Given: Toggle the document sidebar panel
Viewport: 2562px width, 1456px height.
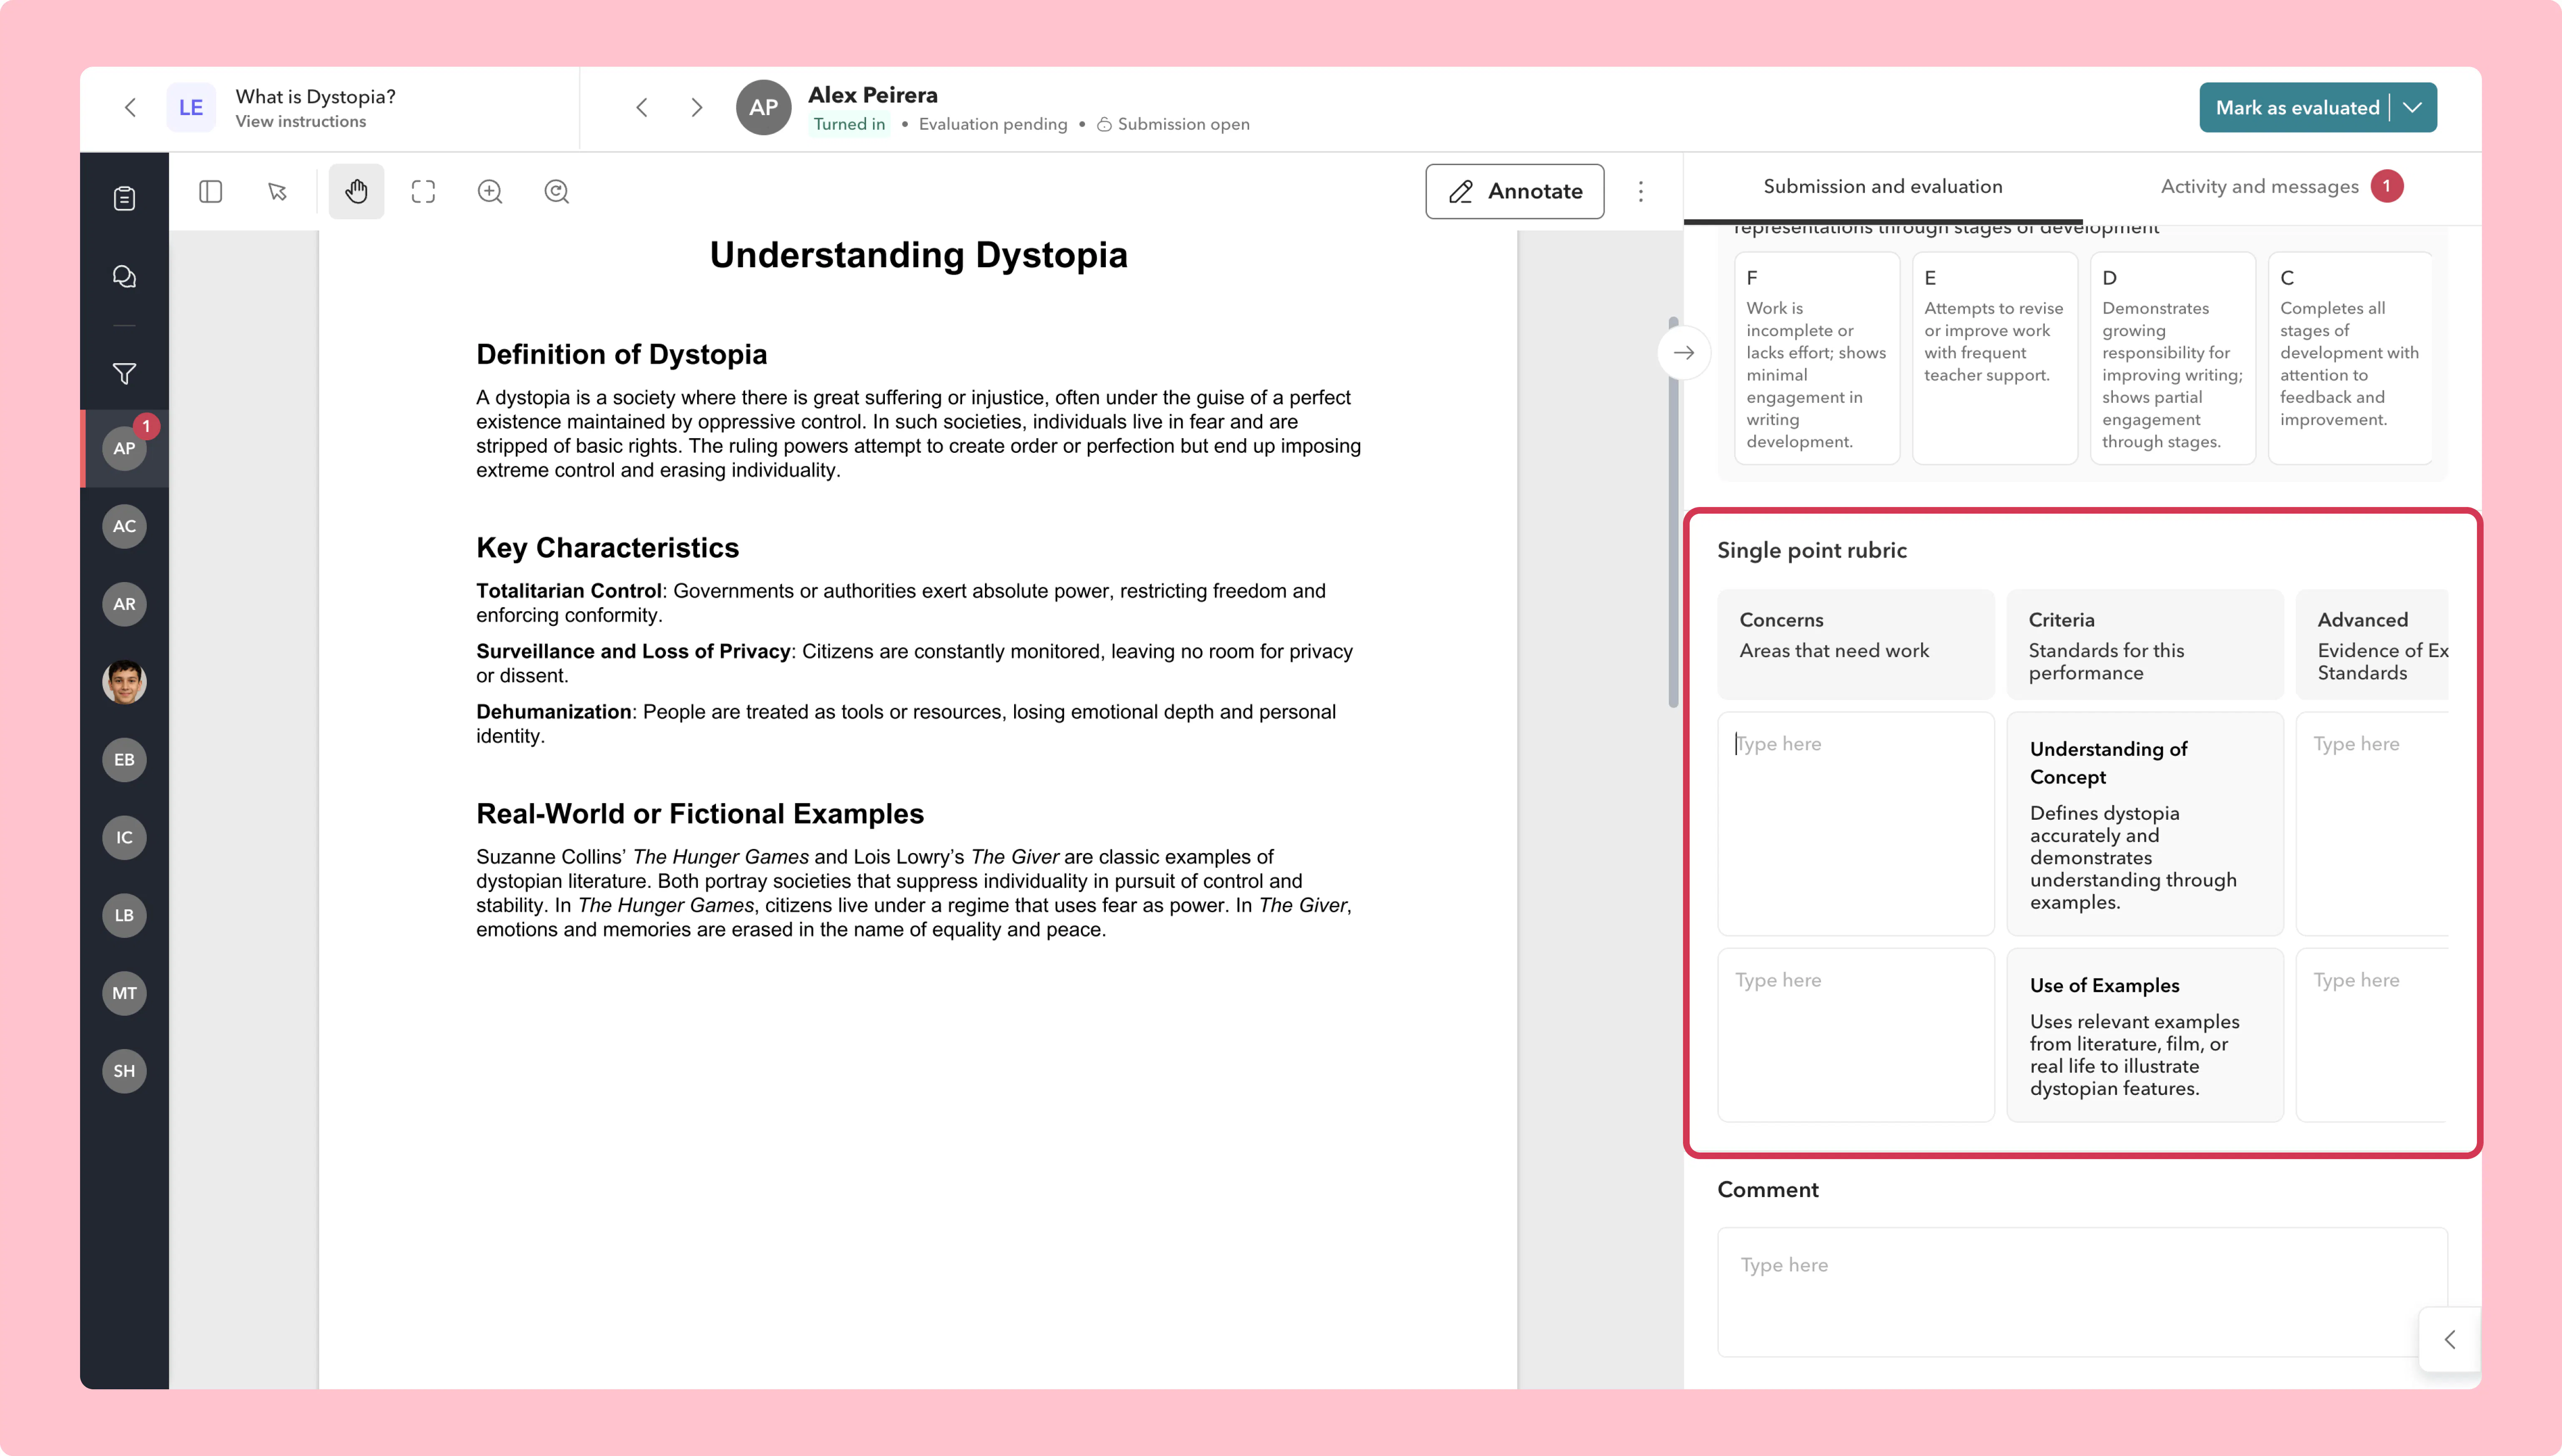Looking at the screenshot, I should point(211,192).
